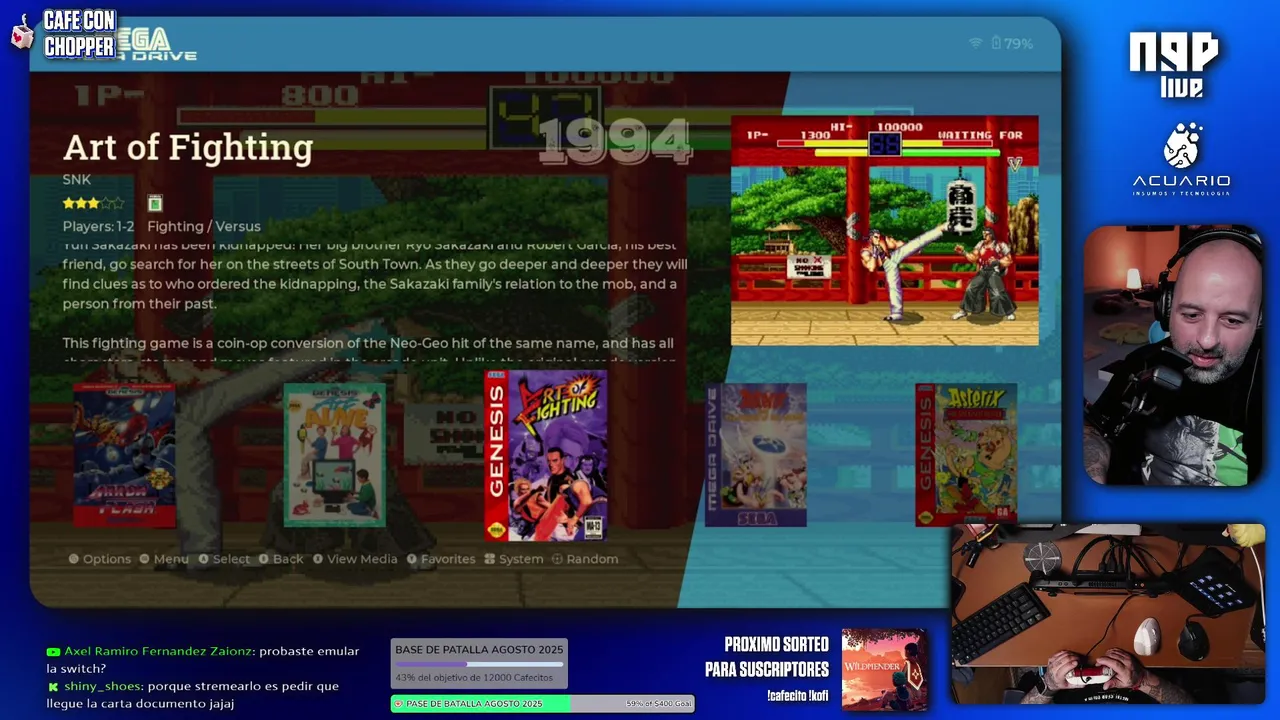
Task: Click the Fighting / Versus genre label
Action: (x=204, y=227)
